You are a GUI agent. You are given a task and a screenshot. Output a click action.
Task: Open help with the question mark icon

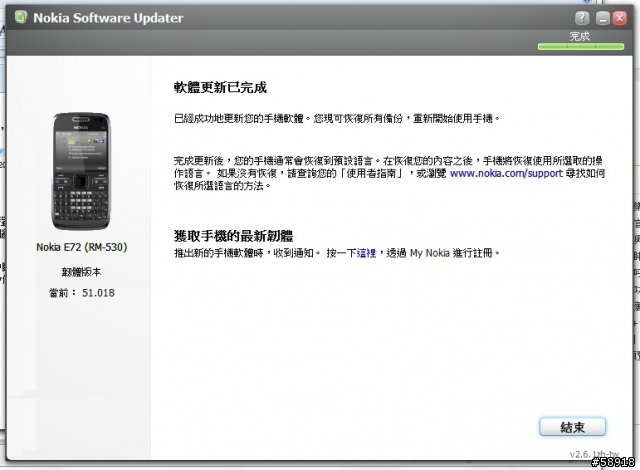[x=582, y=18]
